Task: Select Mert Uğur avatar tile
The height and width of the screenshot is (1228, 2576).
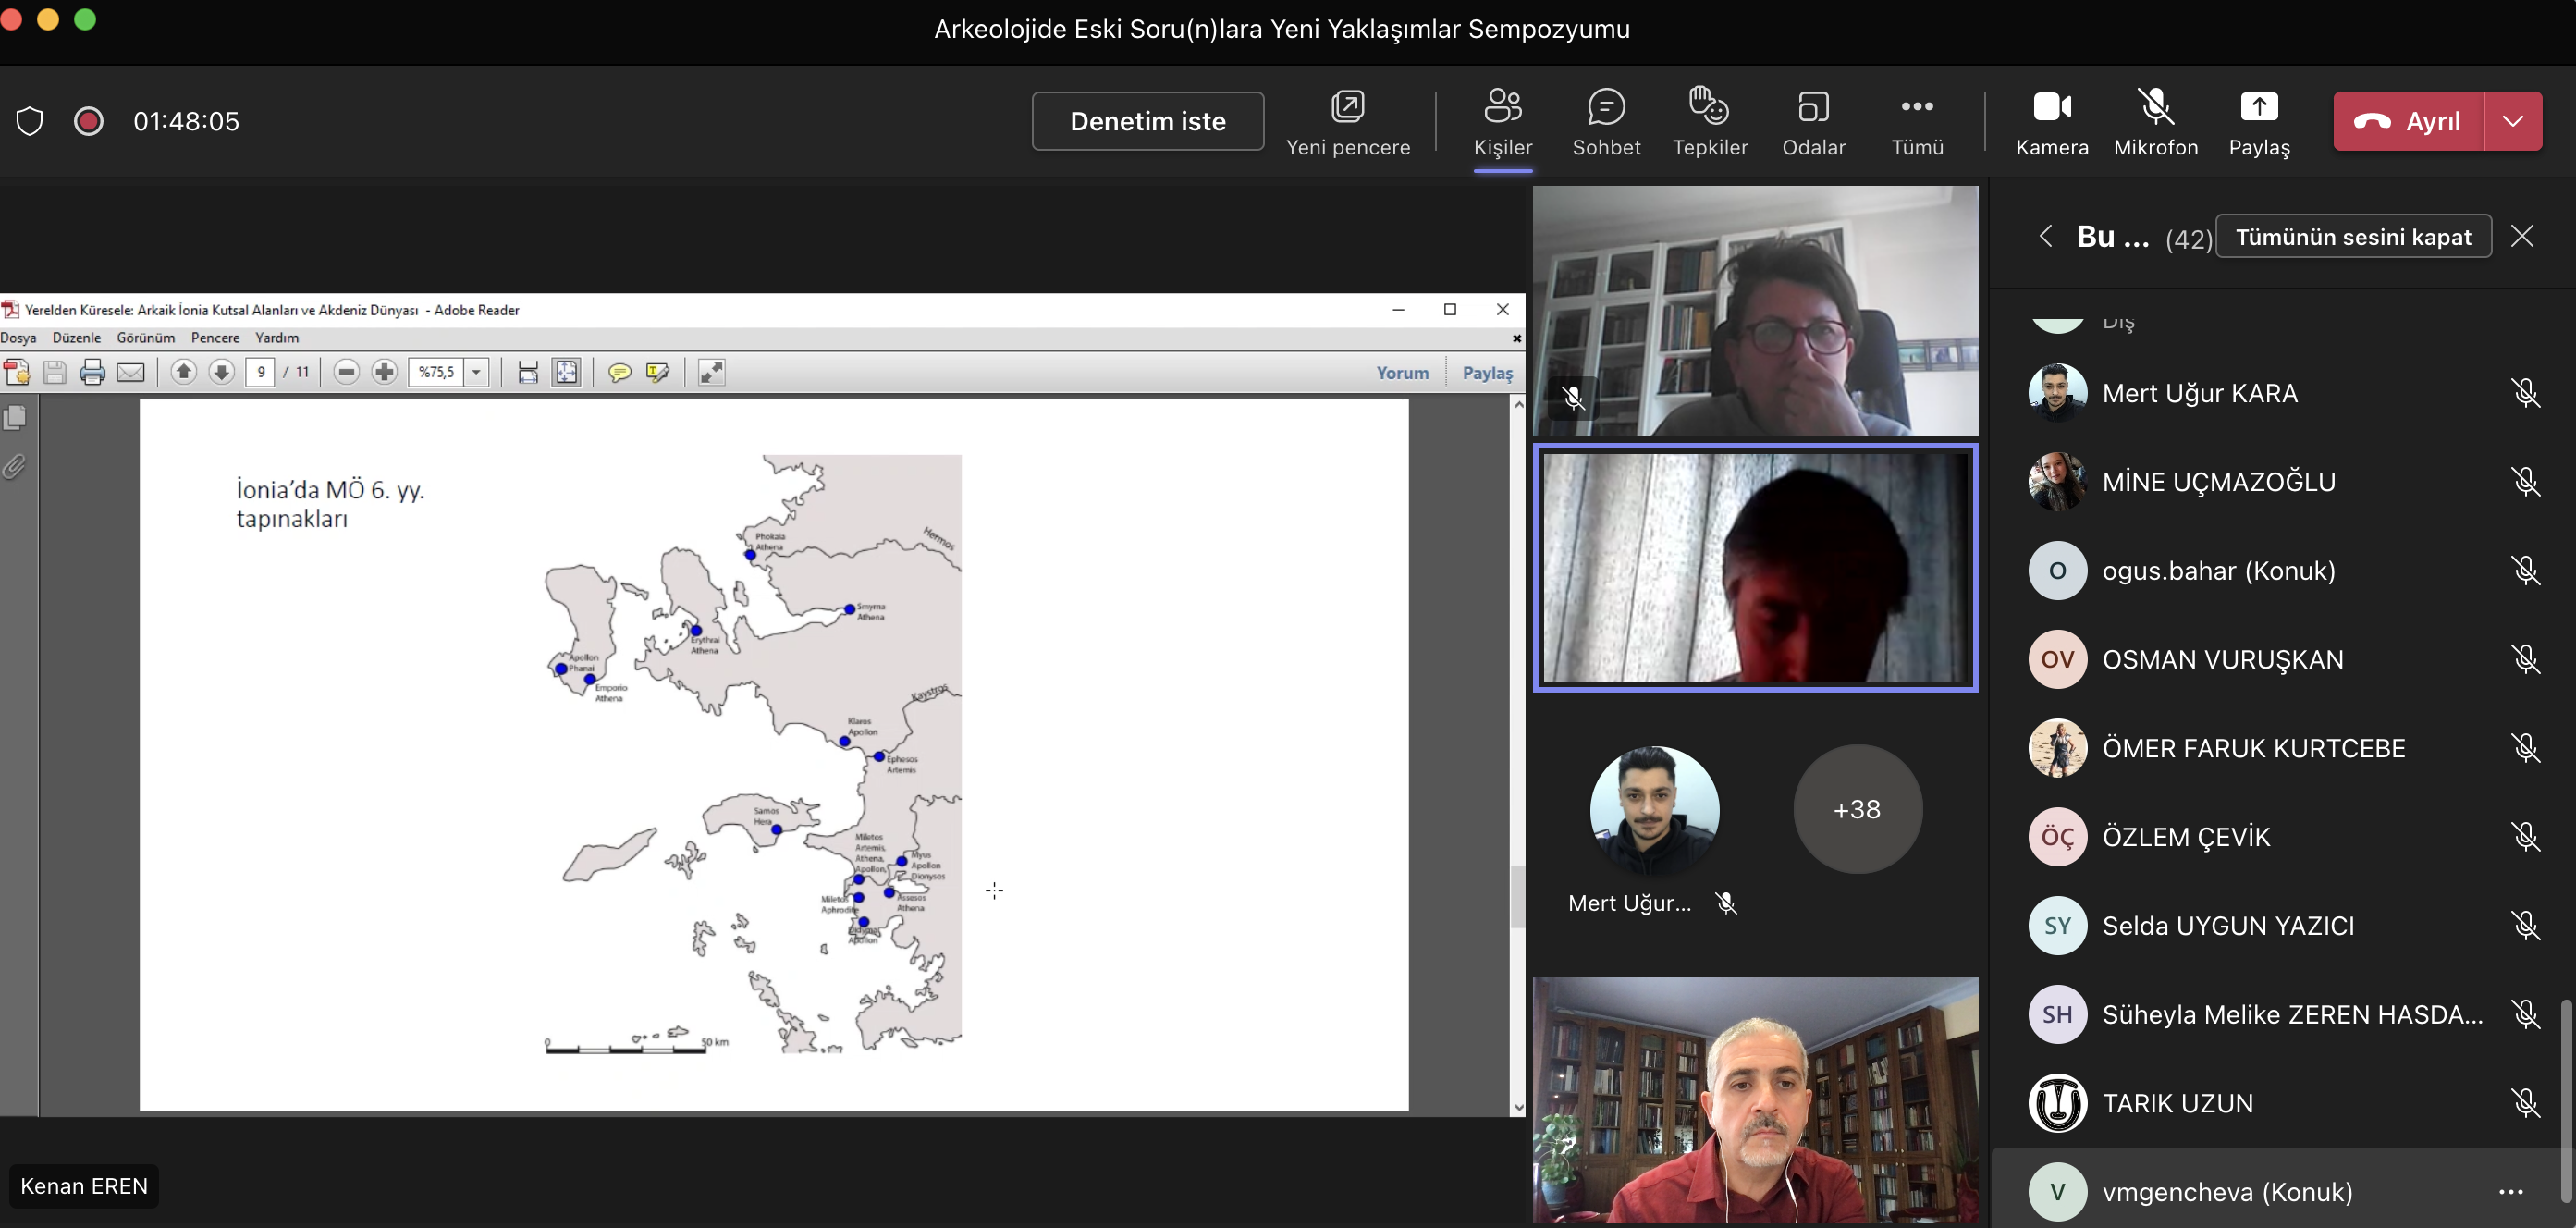Action: tap(1654, 810)
